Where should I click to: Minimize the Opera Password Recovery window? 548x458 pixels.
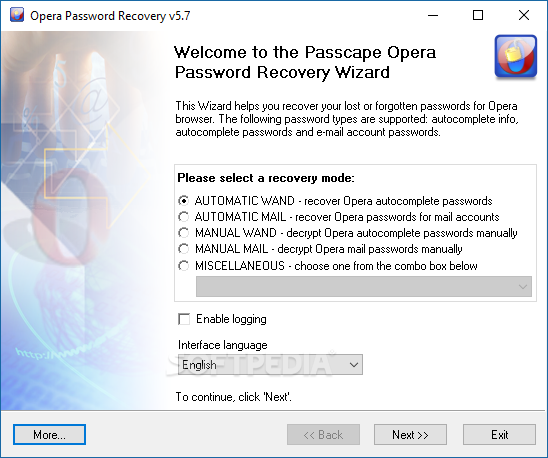click(433, 15)
